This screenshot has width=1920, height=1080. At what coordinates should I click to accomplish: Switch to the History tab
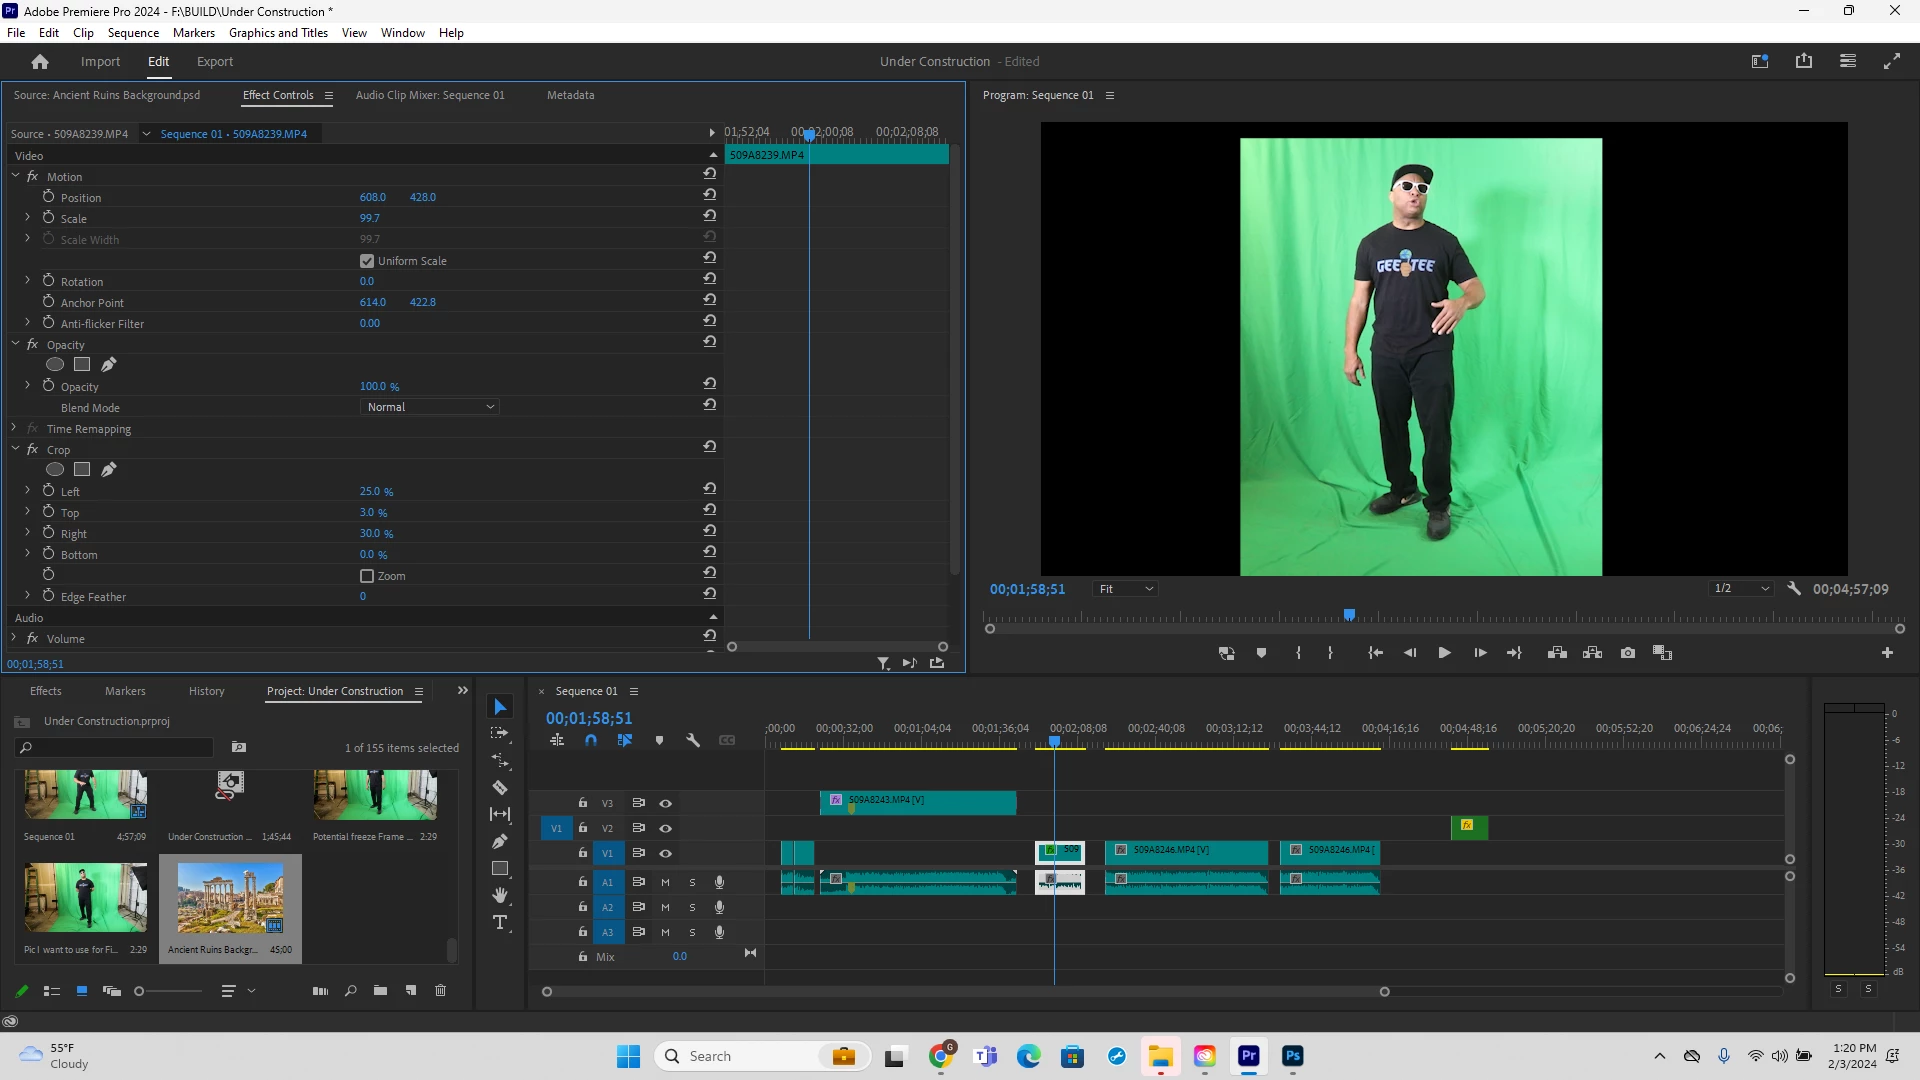pyautogui.click(x=206, y=691)
